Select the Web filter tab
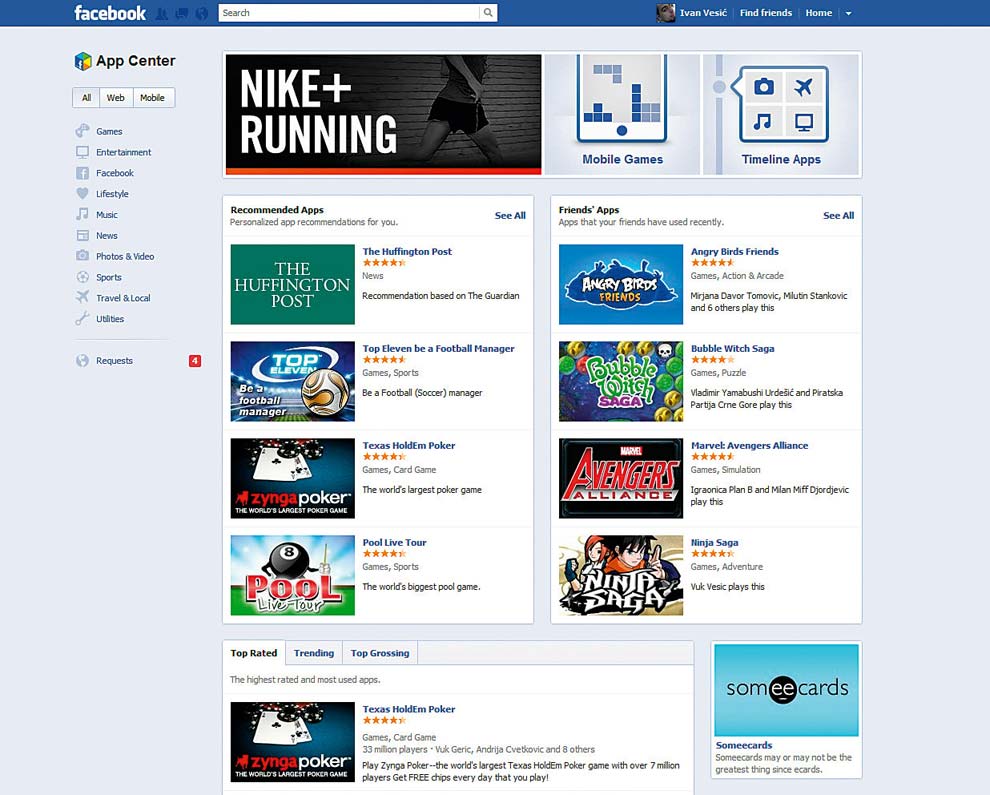This screenshot has width=990, height=795. tap(116, 98)
